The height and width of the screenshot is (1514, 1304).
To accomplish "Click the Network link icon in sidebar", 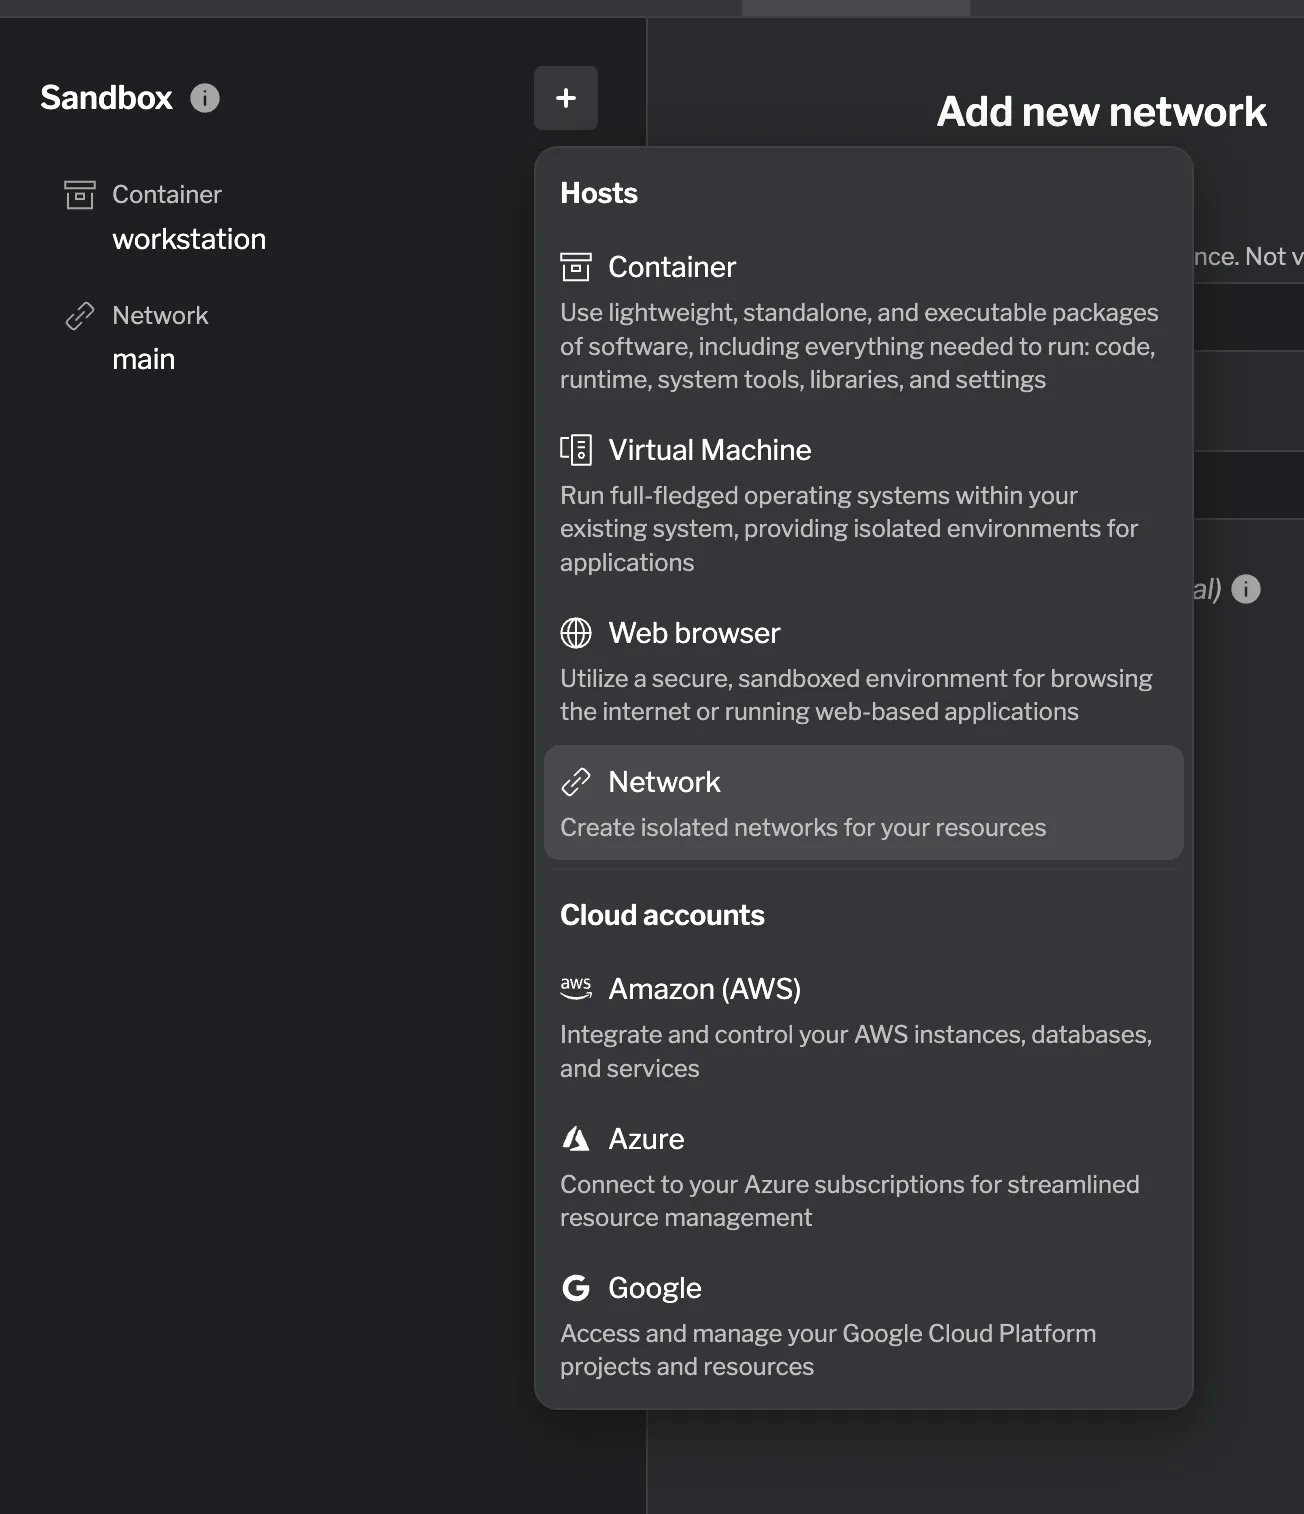I will [80, 316].
